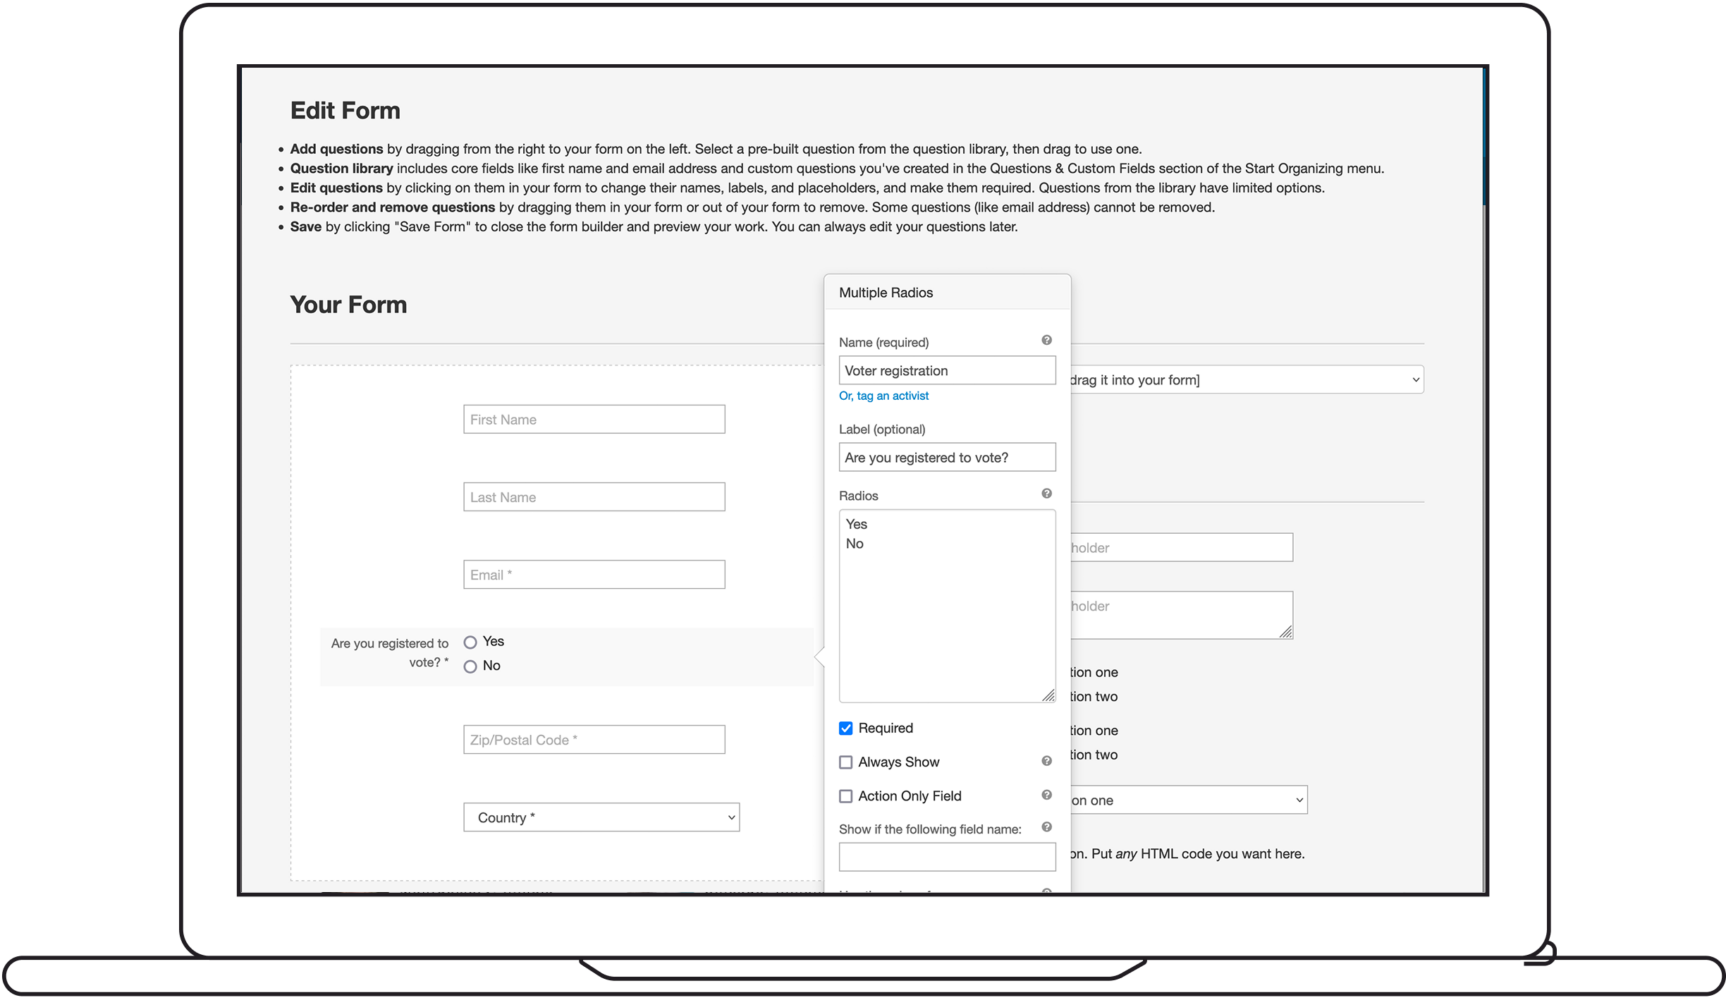Choose the No radio option in form

click(x=470, y=666)
